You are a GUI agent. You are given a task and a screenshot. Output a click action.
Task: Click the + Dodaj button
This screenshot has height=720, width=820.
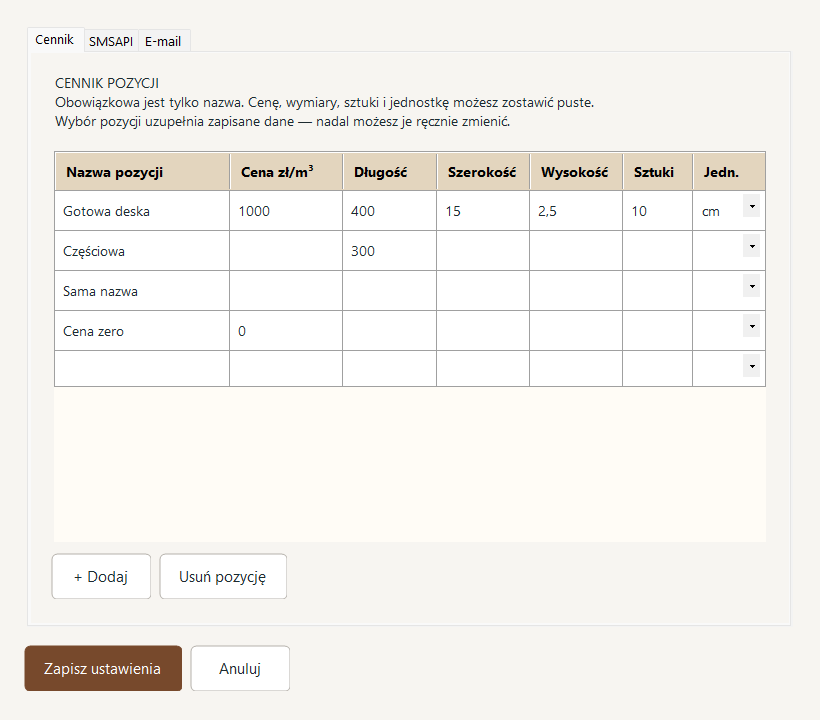(x=101, y=576)
